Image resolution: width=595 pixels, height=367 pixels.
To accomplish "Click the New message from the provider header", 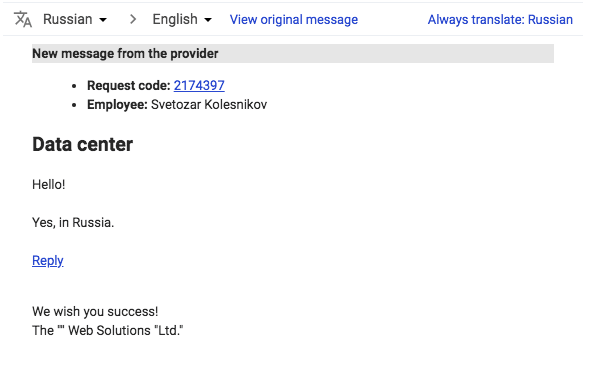I will pos(293,54).
